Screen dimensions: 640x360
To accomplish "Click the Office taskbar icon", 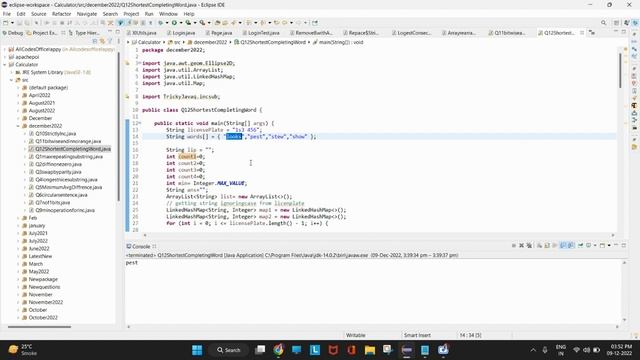I will point(351,350).
